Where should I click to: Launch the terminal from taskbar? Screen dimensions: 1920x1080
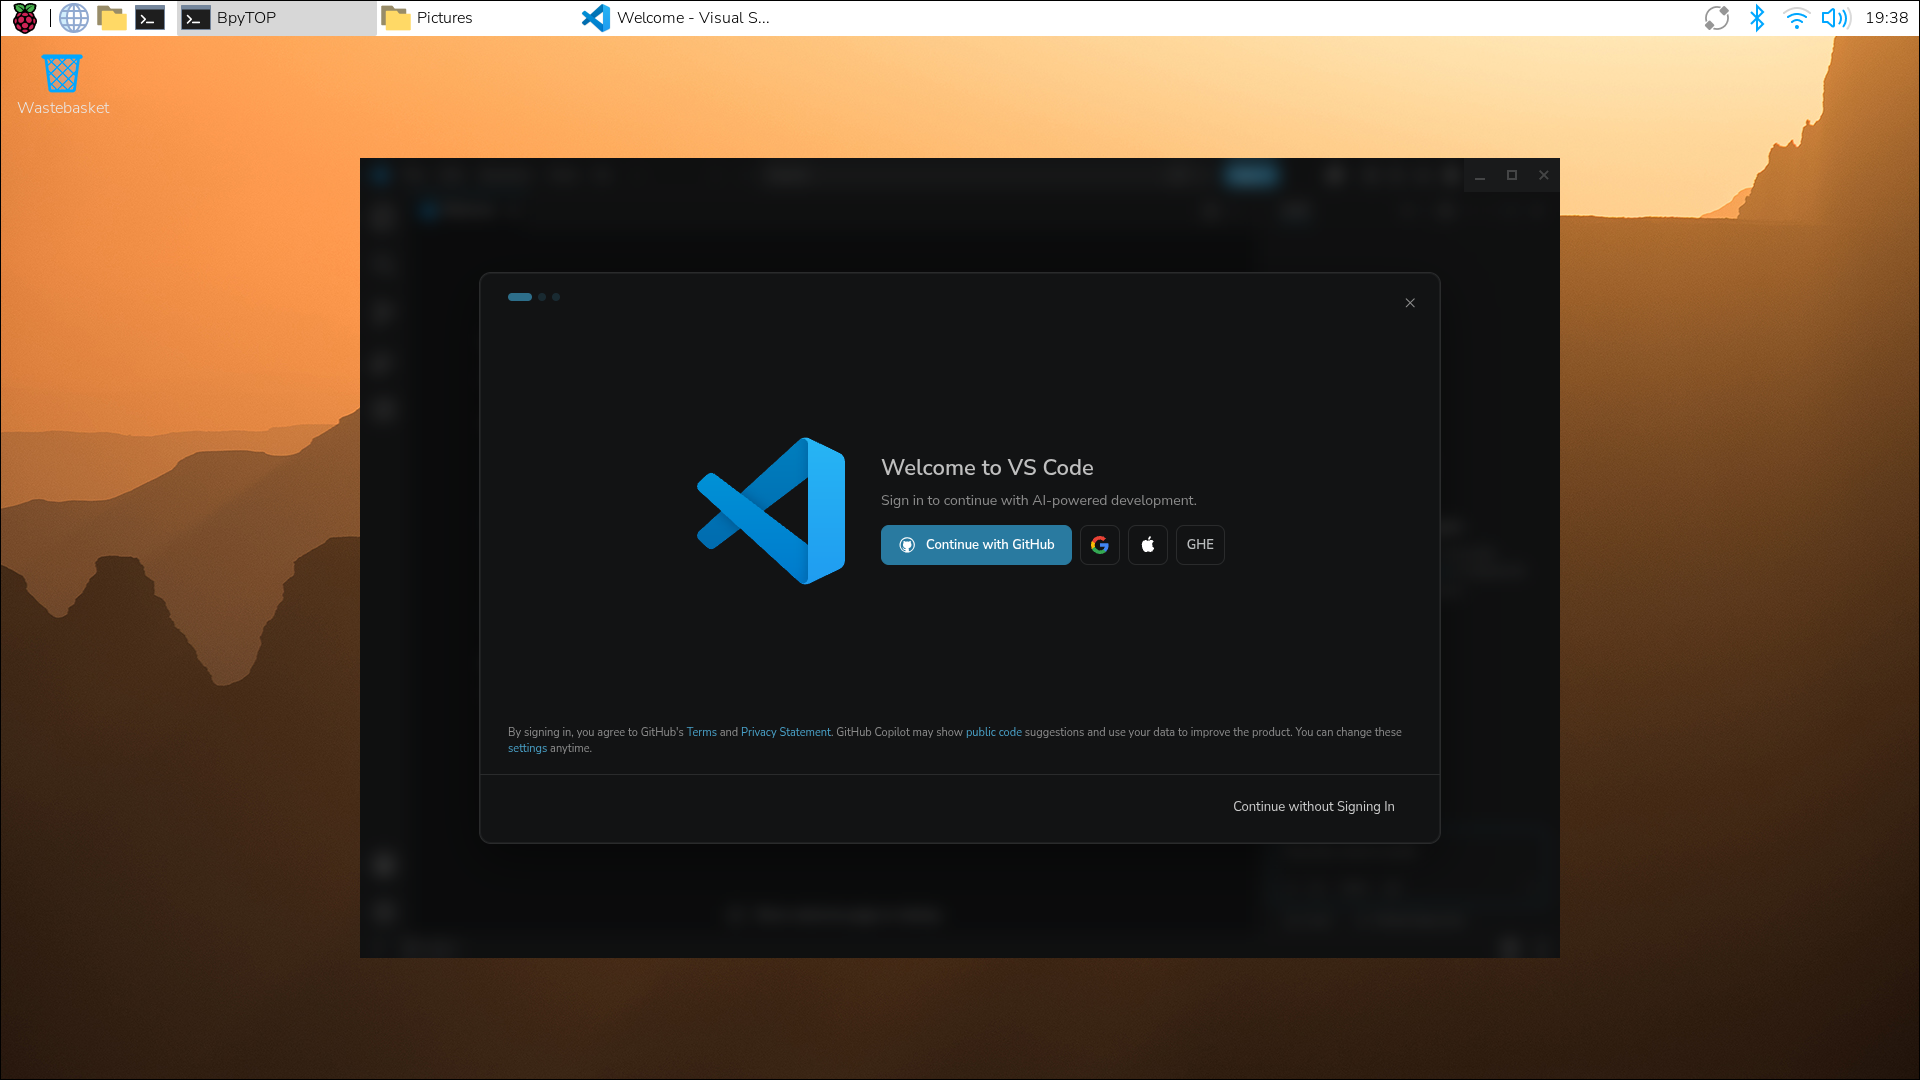tap(150, 18)
